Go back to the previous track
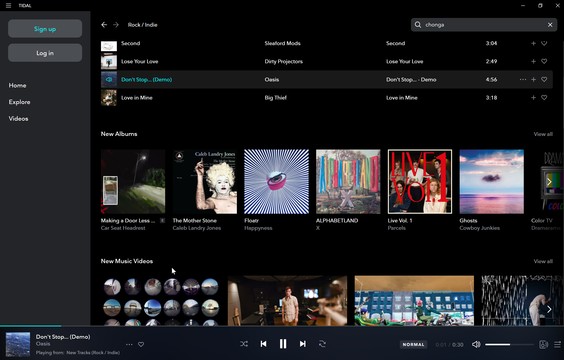 (x=263, y=344)
